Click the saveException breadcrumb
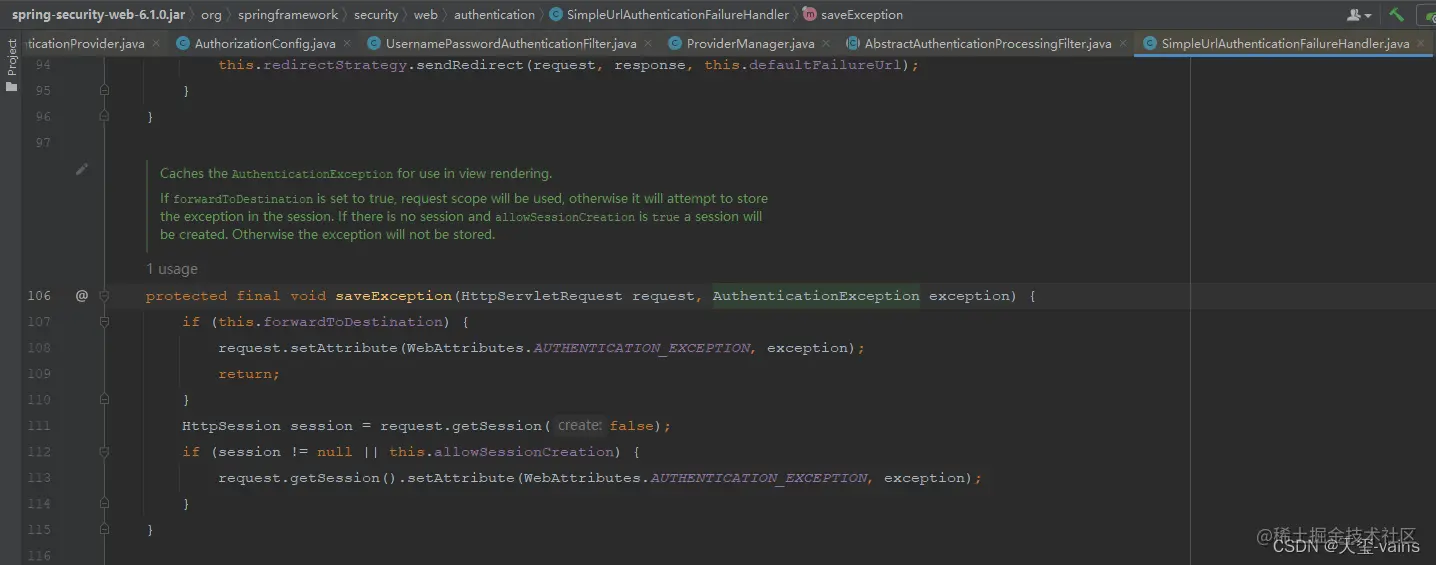This screenshot has height=565, width=1436. pos(862,15)
